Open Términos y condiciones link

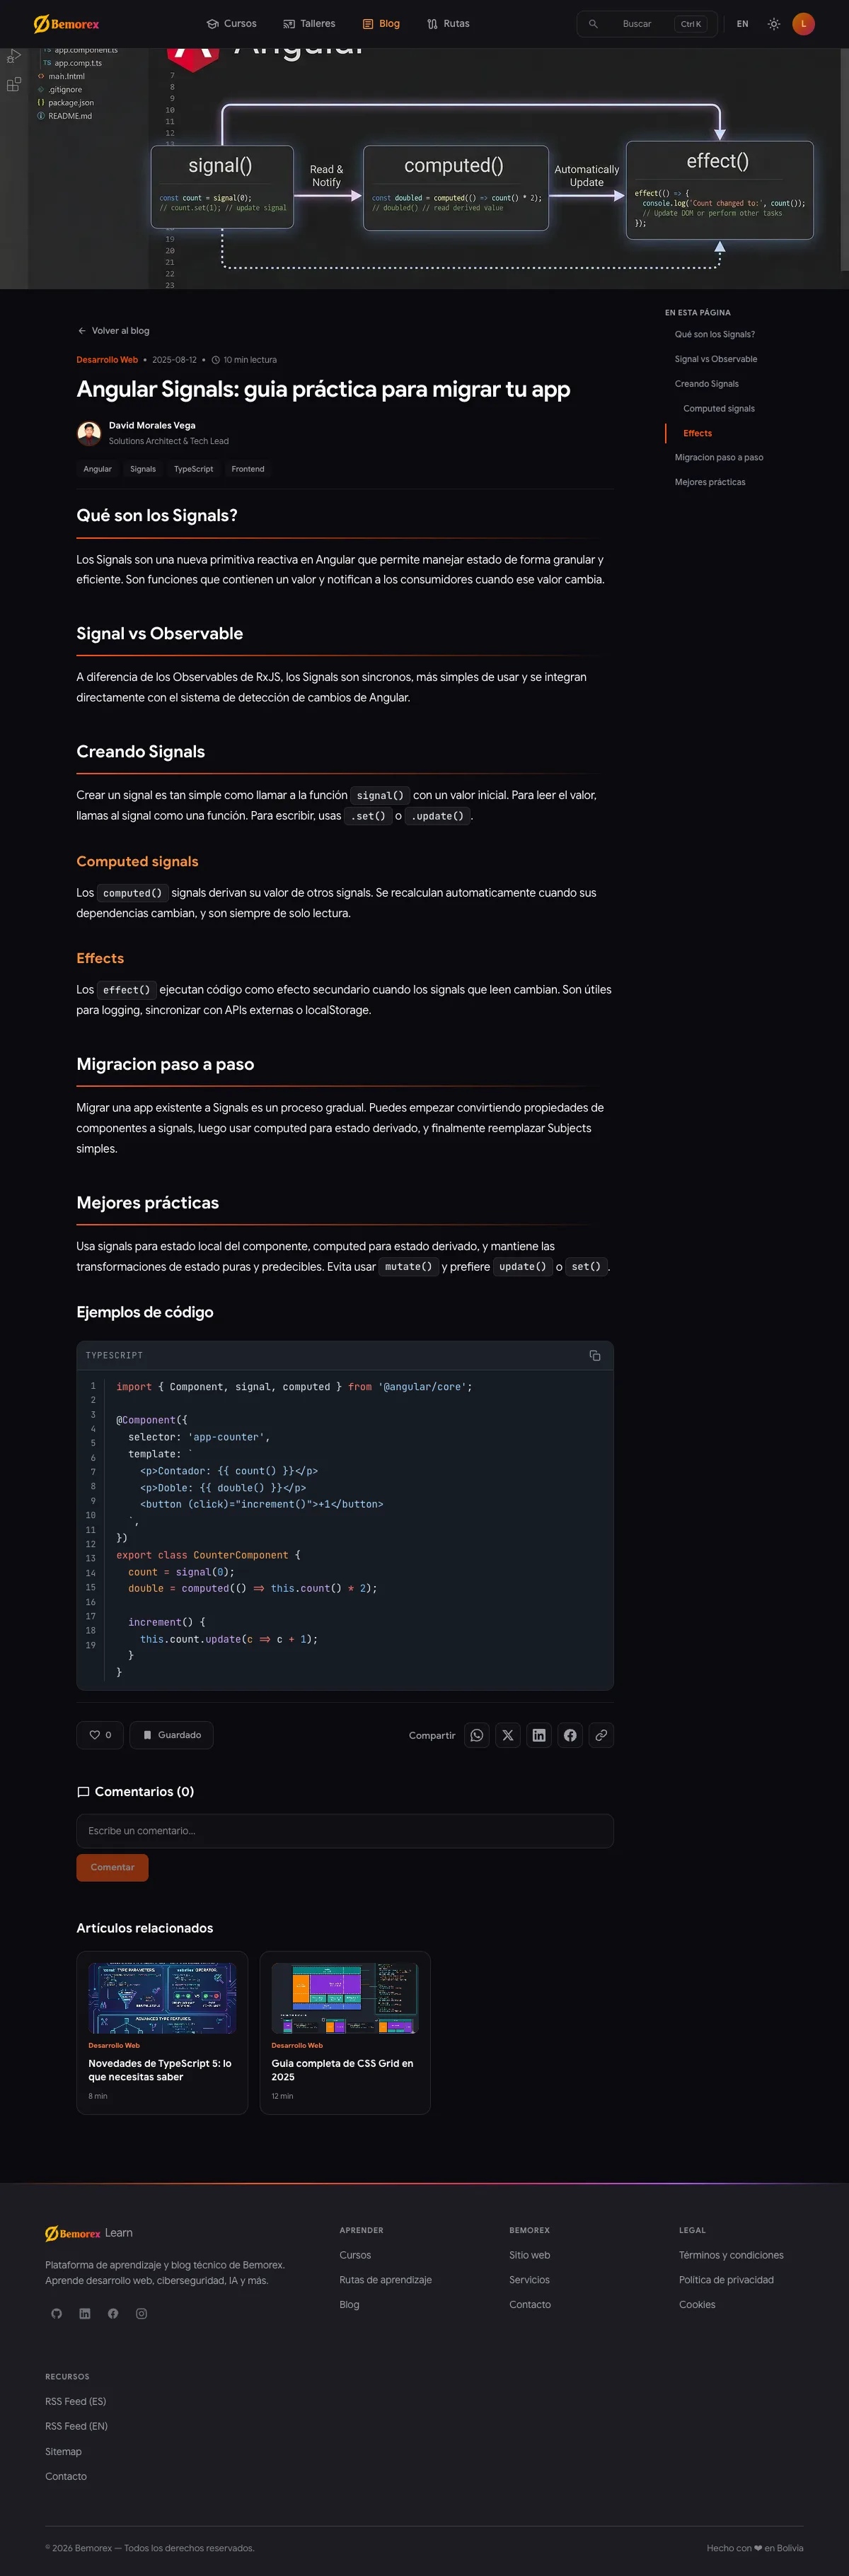click(x=731, y=2255)
